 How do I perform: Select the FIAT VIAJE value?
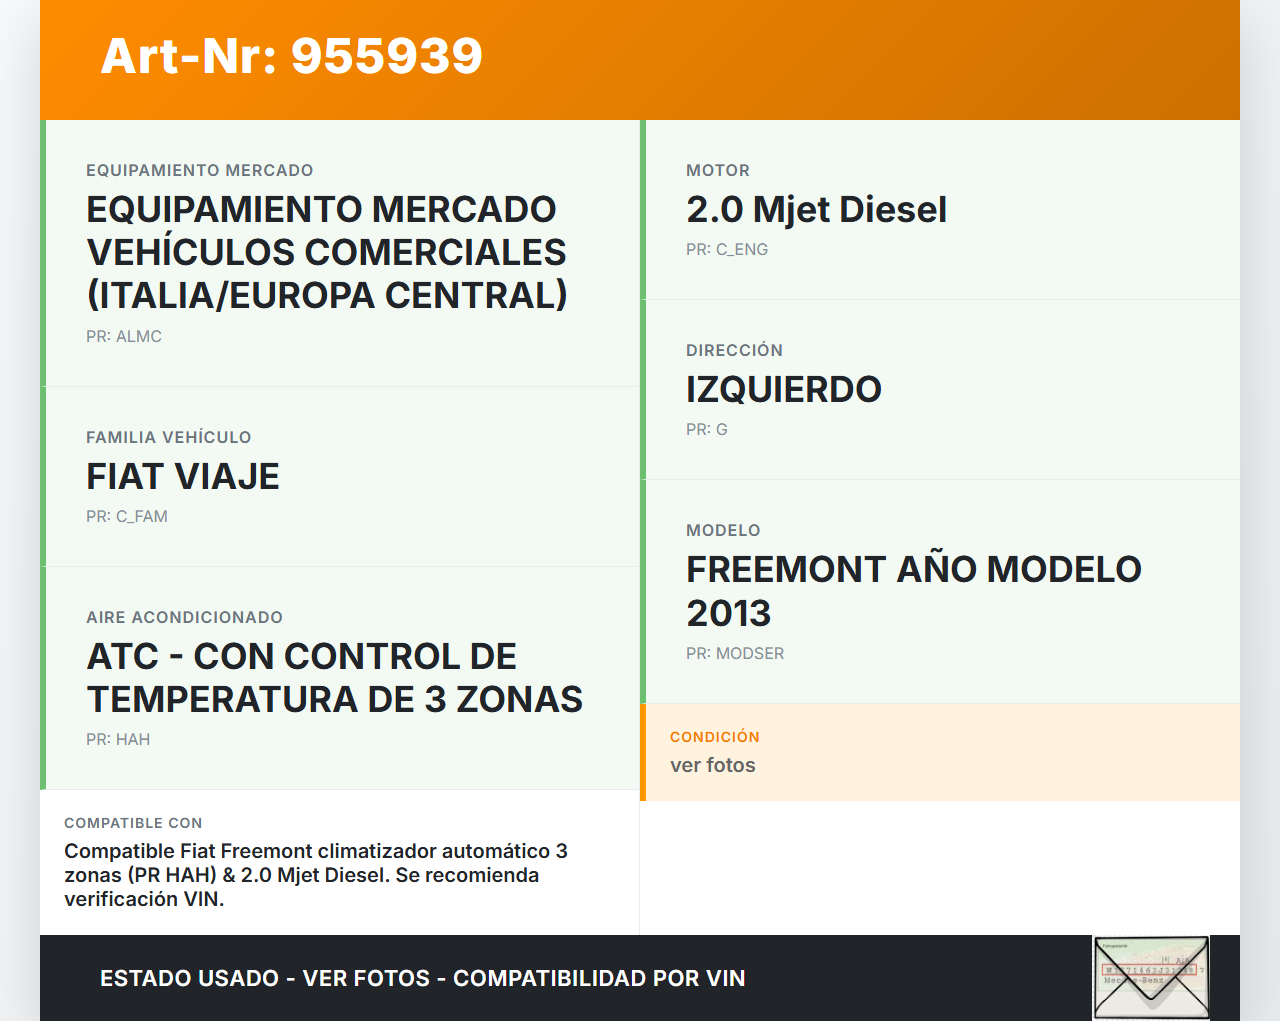coord(183,477)
